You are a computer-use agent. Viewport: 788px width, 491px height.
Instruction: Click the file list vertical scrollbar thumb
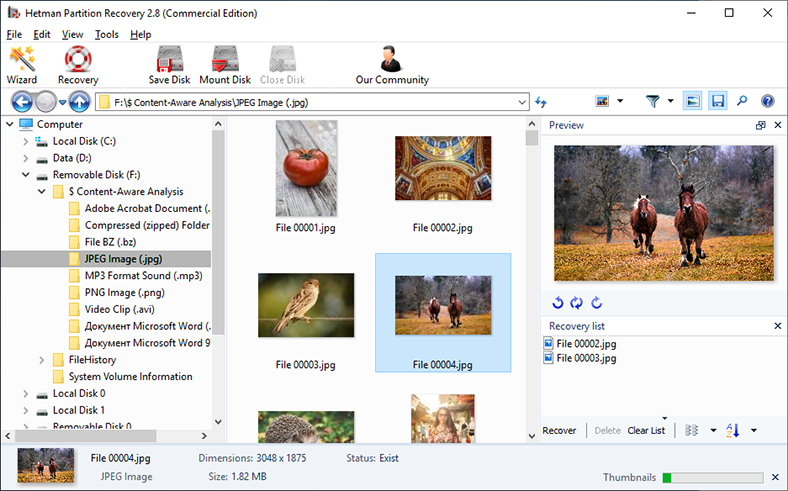tap(532, 138)
